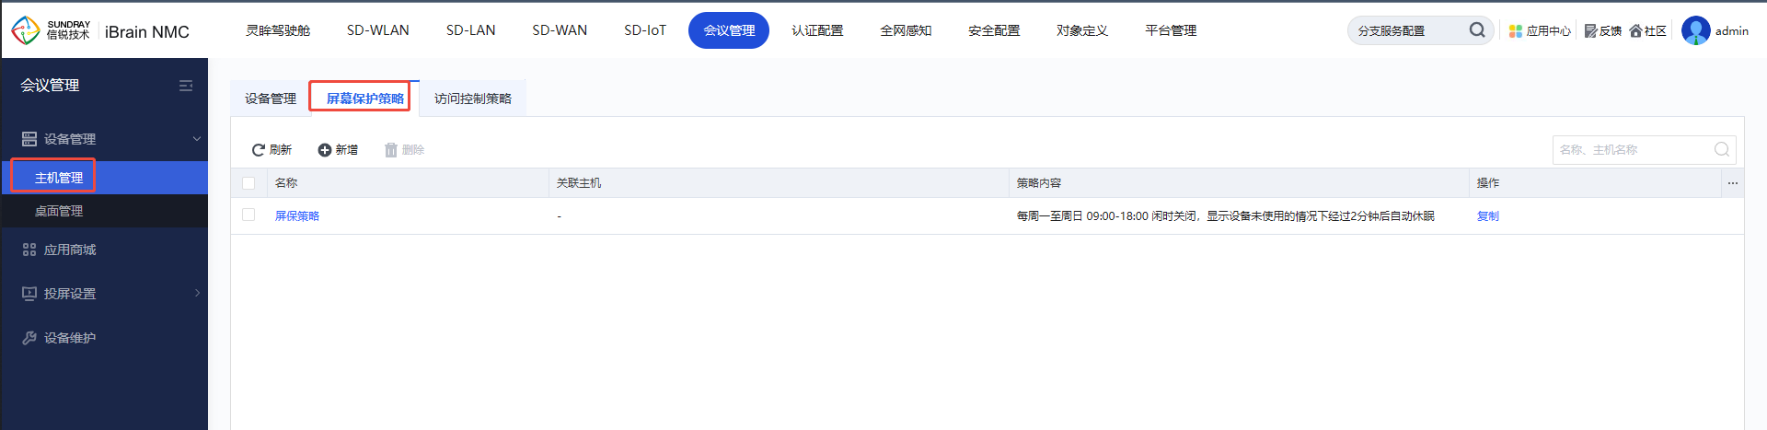
Task: Click the 名称、主机名称 search field
Action: [1632, 150]
